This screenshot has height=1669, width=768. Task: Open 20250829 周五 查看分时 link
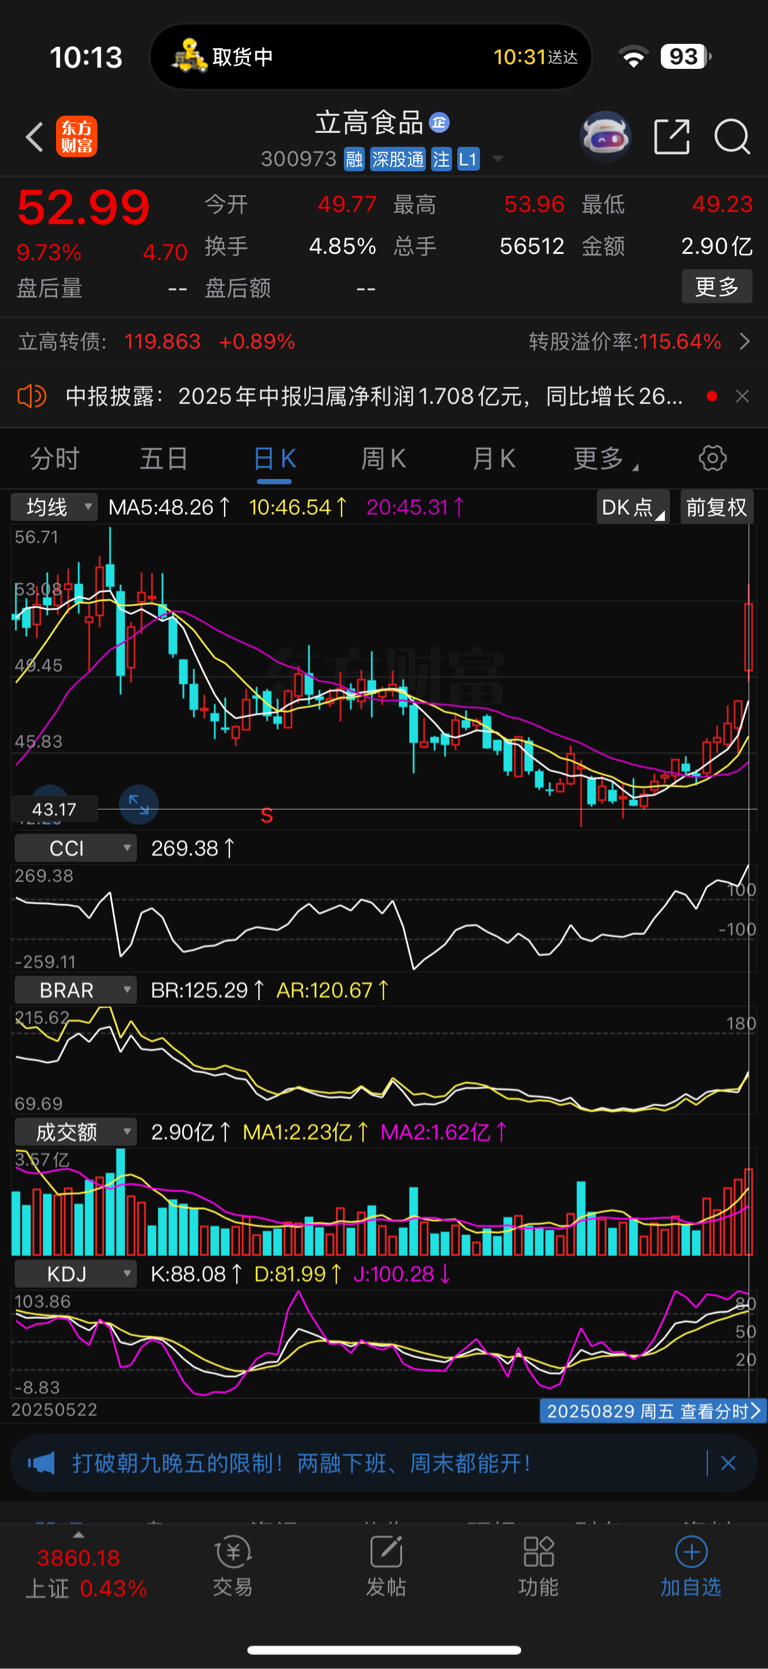click(653, 1411)
